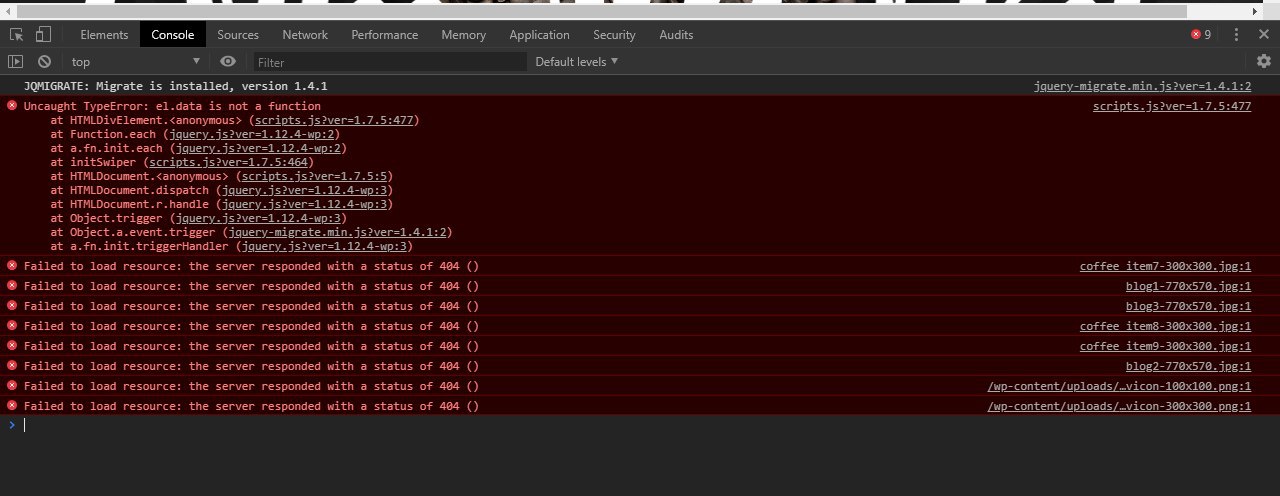Open scripts.js link in HTMLDivElement anonymous line
This screenshot has width=1280, height=496.
click(x=334, y=120)
